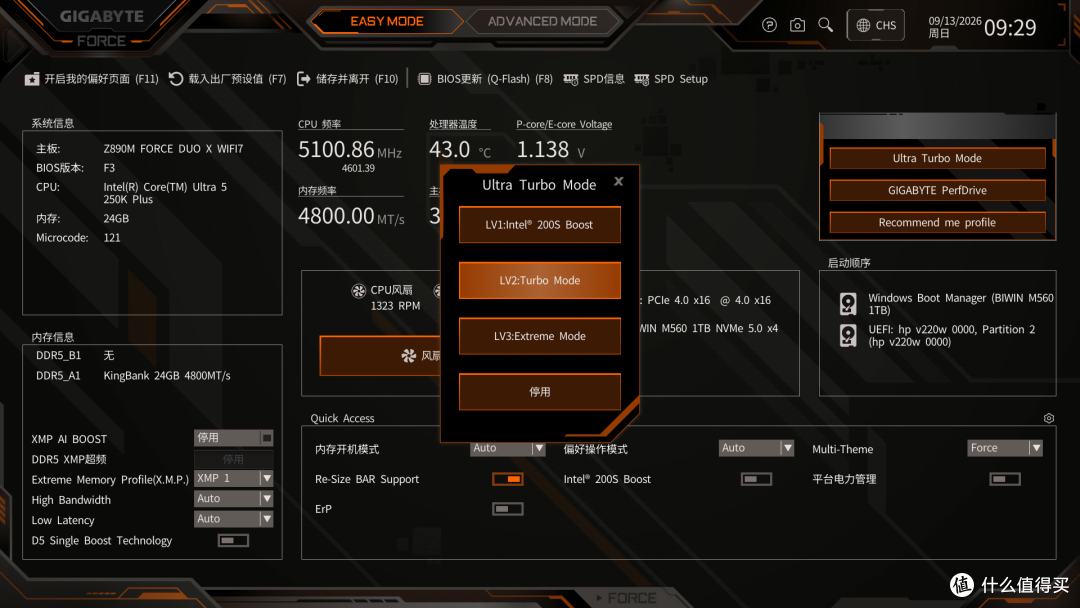Screen dimensions: 1080x608
Task: Open the Low Latency Auto dropdown
Action: 233,519
